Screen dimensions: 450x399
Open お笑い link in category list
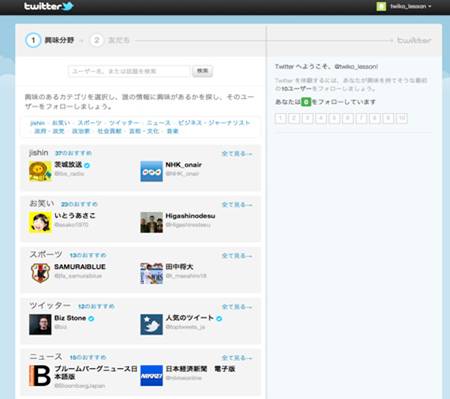(x=61, y=123)
